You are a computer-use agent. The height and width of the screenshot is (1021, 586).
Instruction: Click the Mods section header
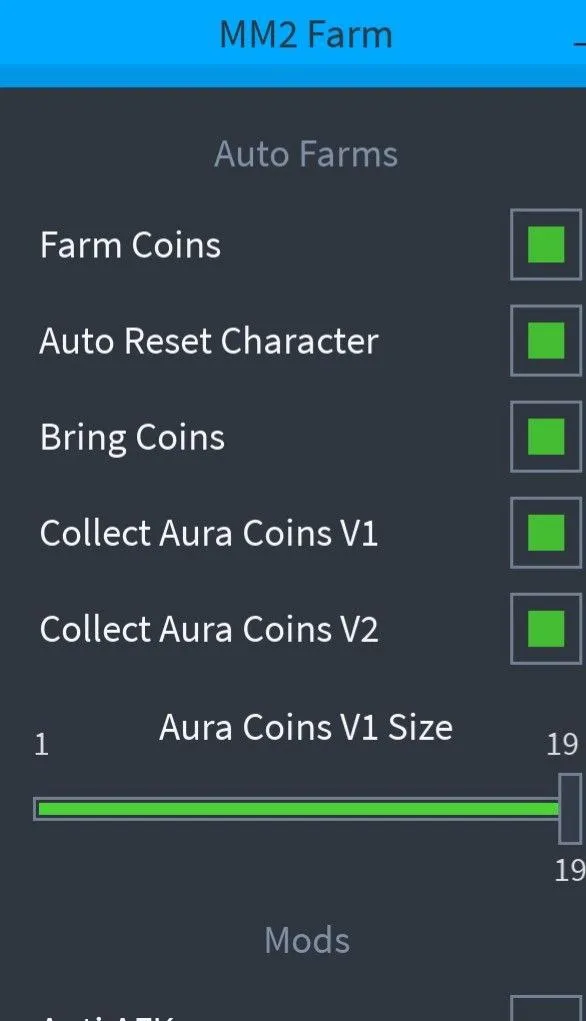click(307, 940)
